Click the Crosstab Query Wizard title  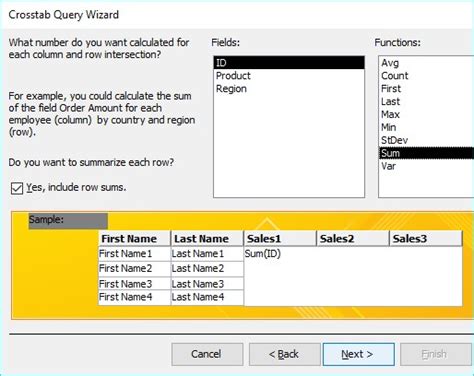[64, 15]
